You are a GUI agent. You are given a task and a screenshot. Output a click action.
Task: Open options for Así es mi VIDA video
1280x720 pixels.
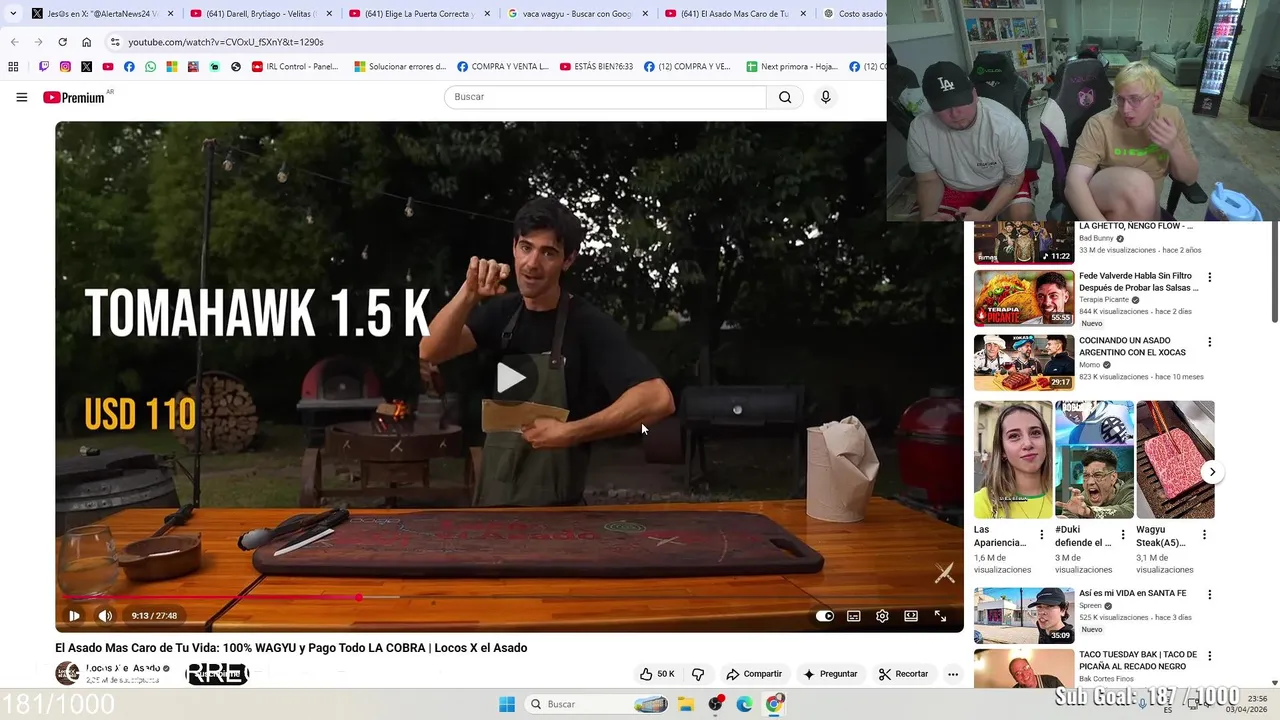pos(1209,594)
